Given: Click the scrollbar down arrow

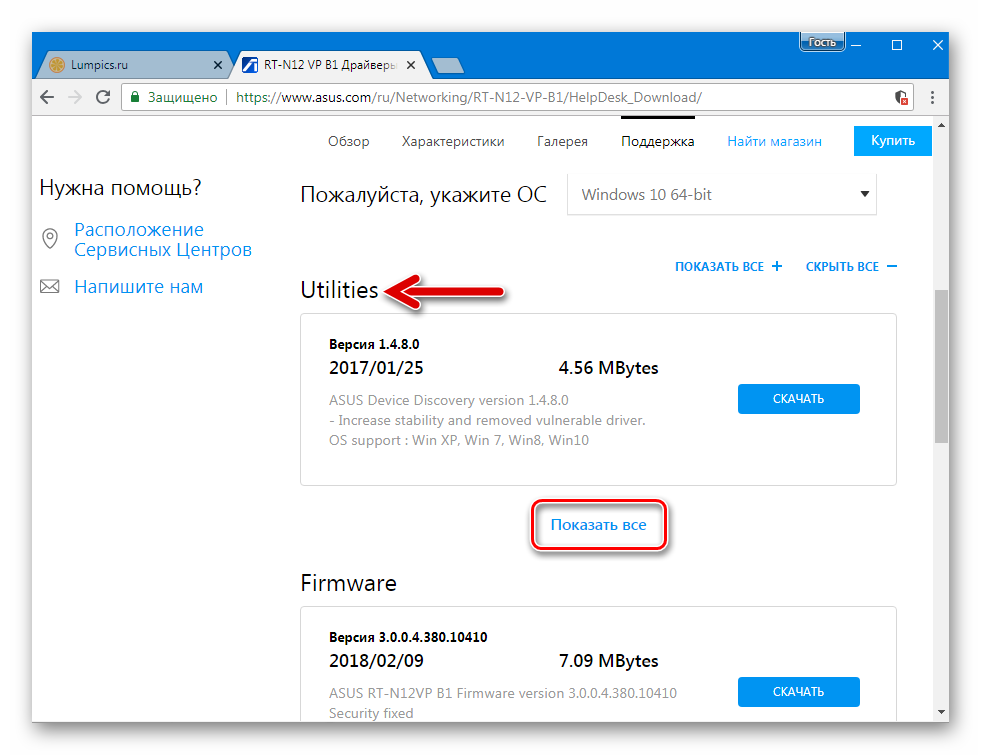Looking at the screenshot, I should coord(941,712).
